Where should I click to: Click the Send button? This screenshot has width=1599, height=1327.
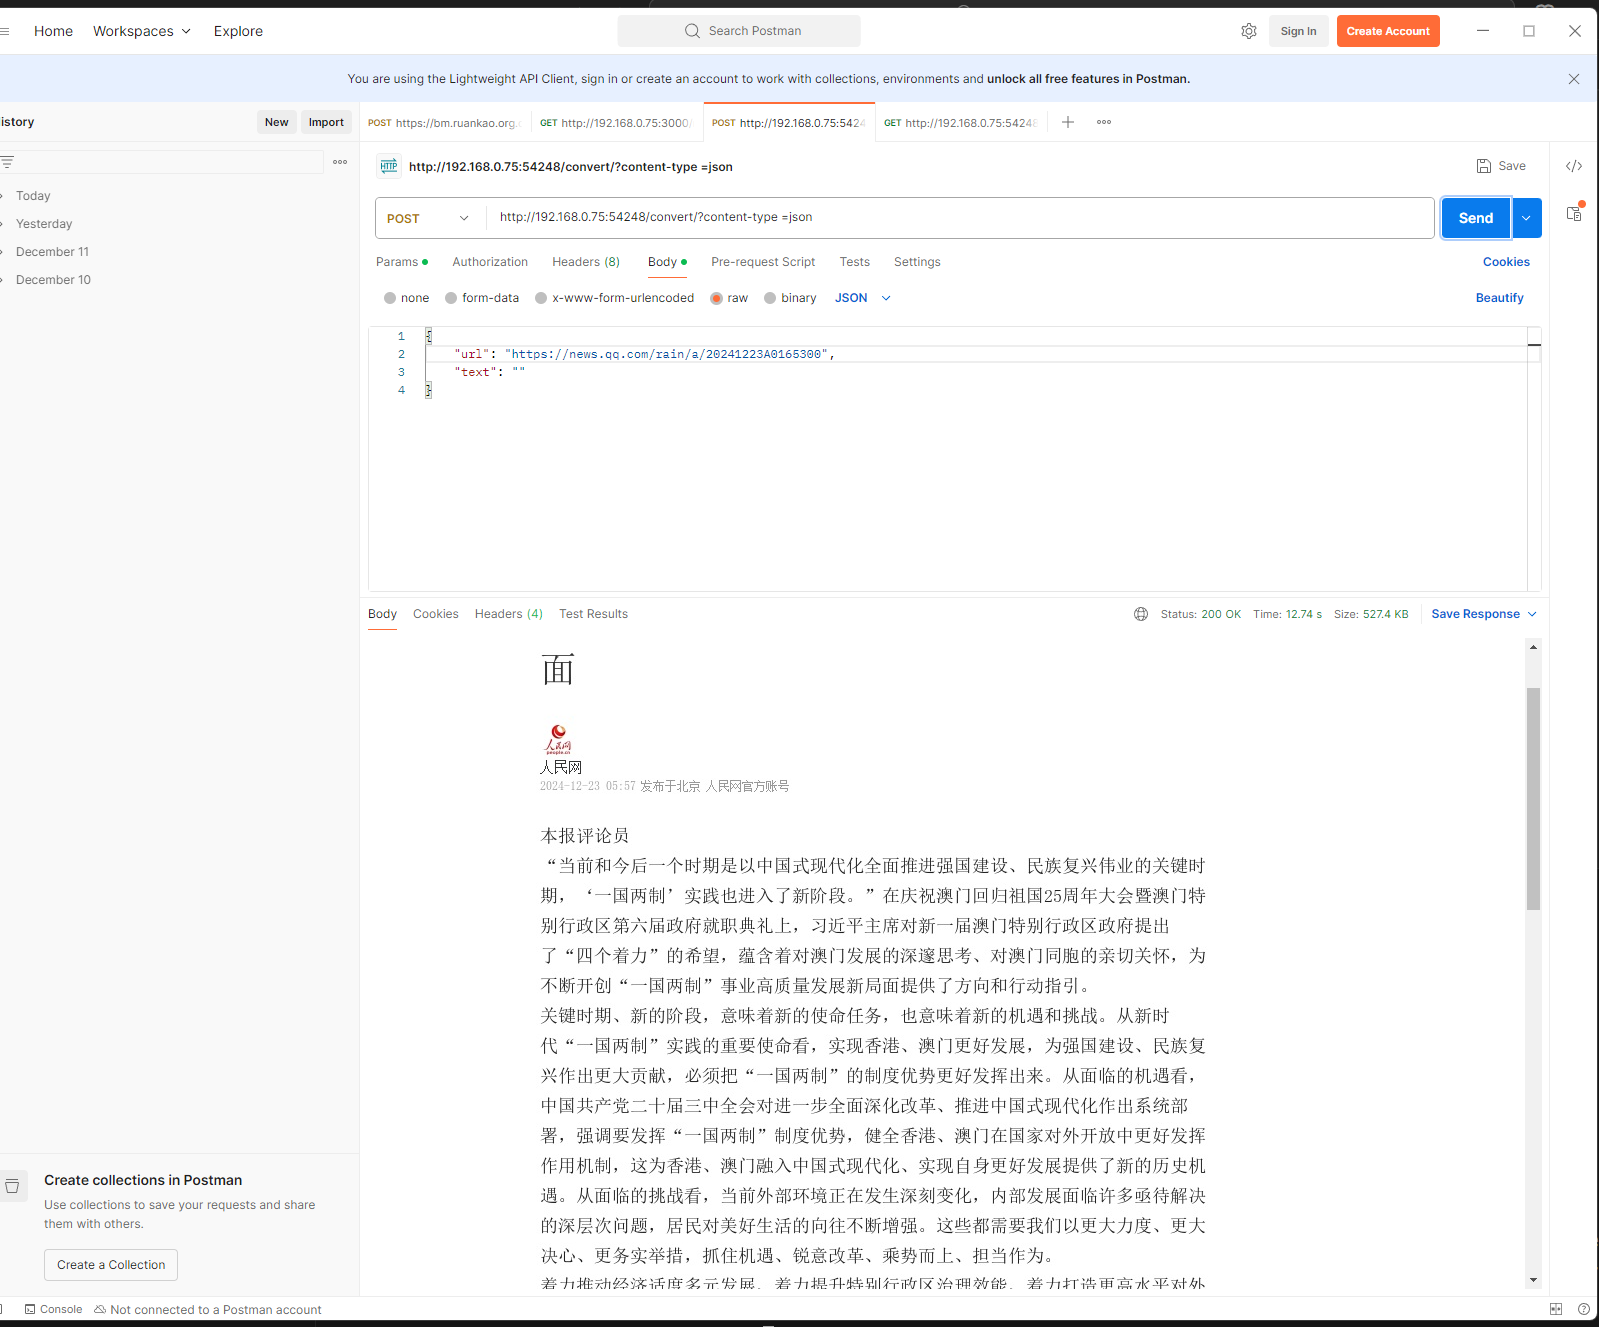pos(1476,218)
